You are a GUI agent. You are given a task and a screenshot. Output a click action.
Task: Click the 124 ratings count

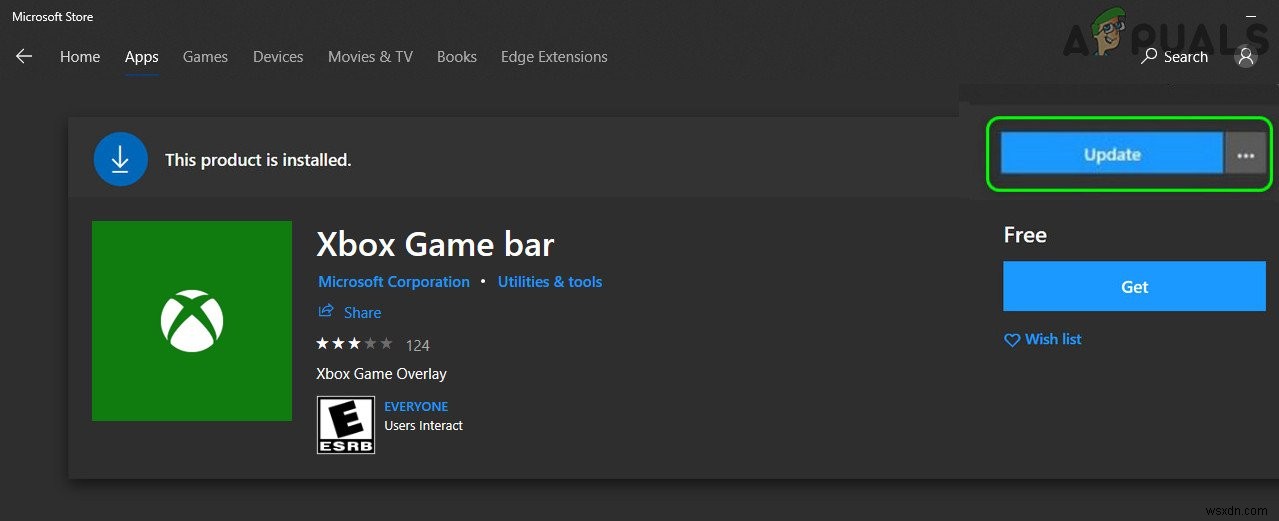[x=418, y=345]
